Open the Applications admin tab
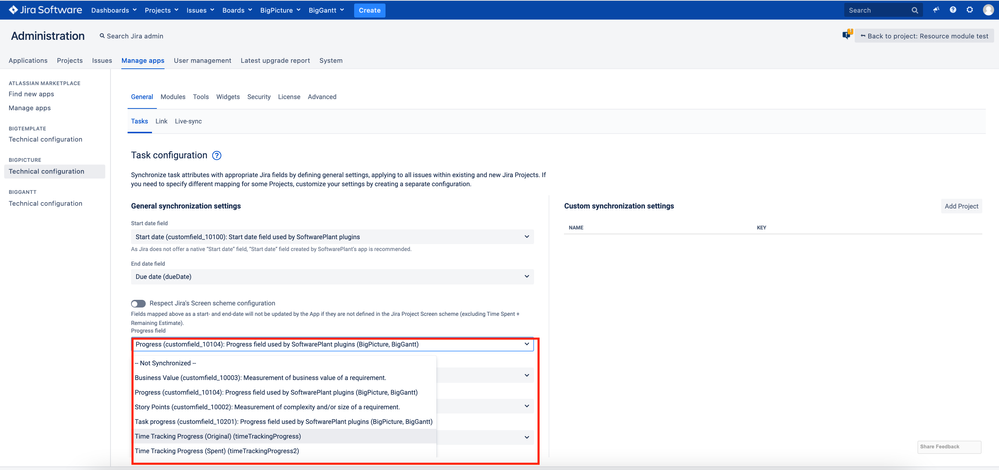Image resolution: width=999 pixels, height=470 pixels. point(28,61)
